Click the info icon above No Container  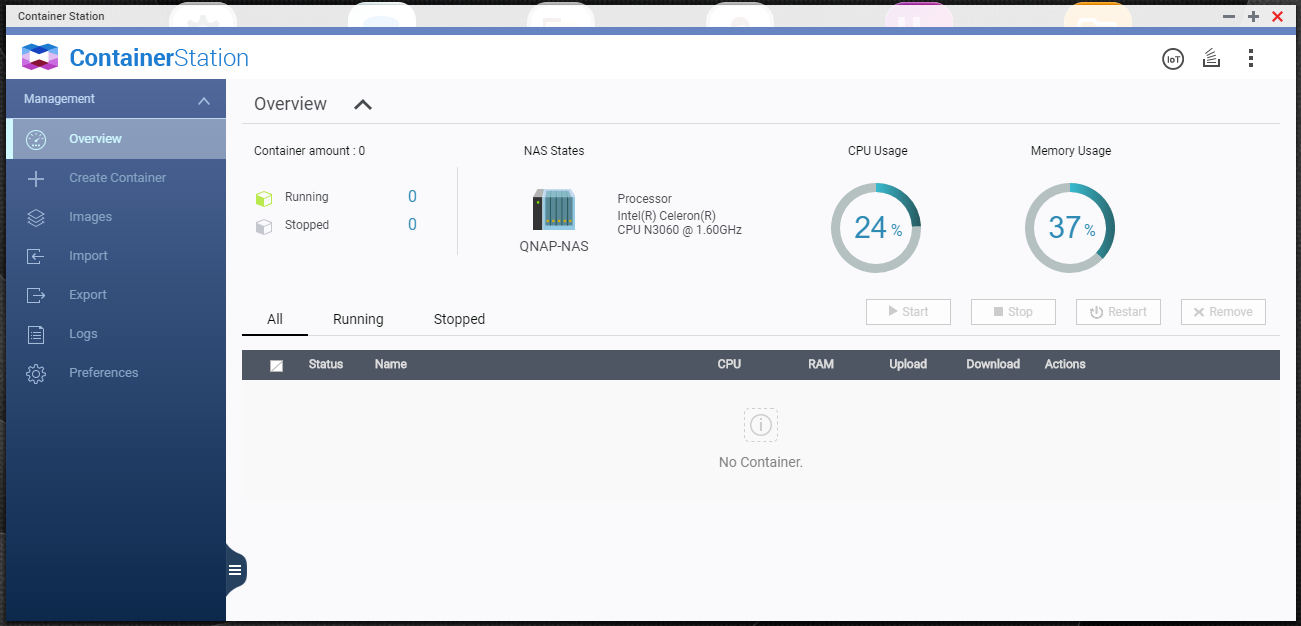click(x=761, y=425)
